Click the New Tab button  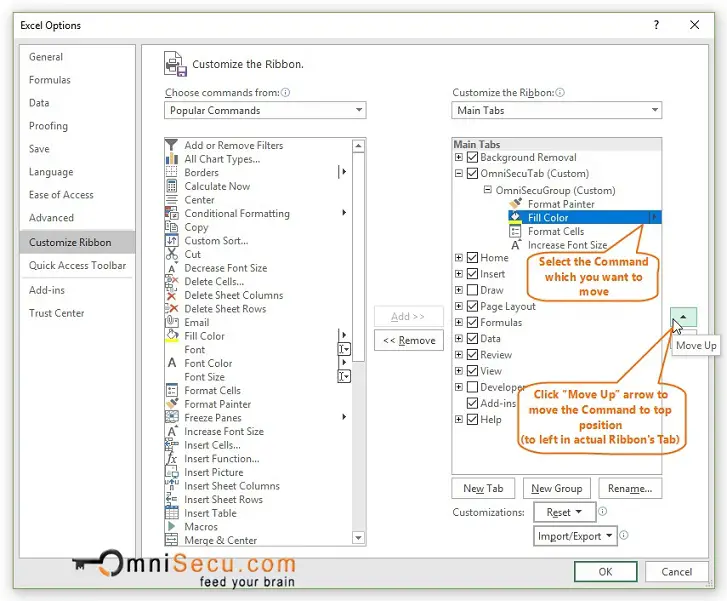click(x=483, y=488)
